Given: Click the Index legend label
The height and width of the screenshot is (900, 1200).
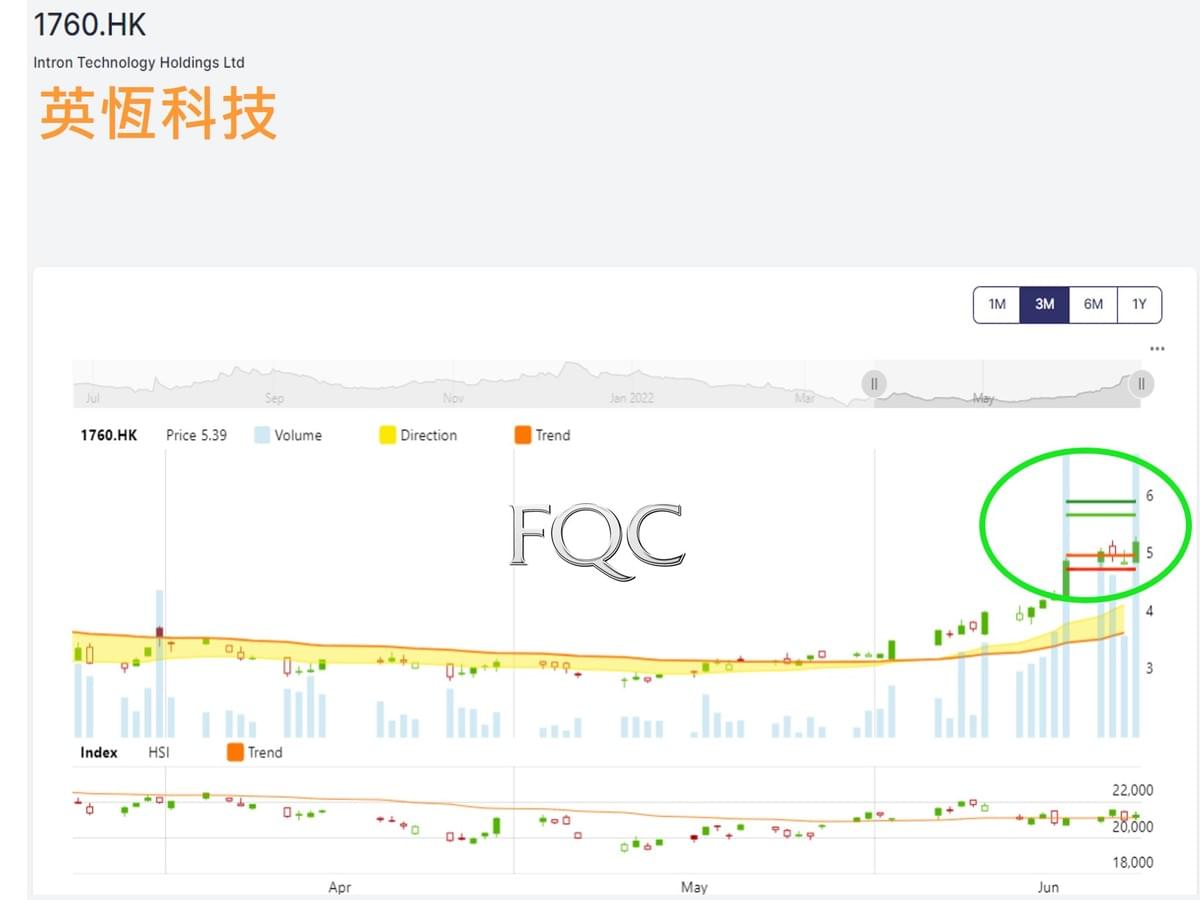Looking at the screenshot, I should [99, 752].
